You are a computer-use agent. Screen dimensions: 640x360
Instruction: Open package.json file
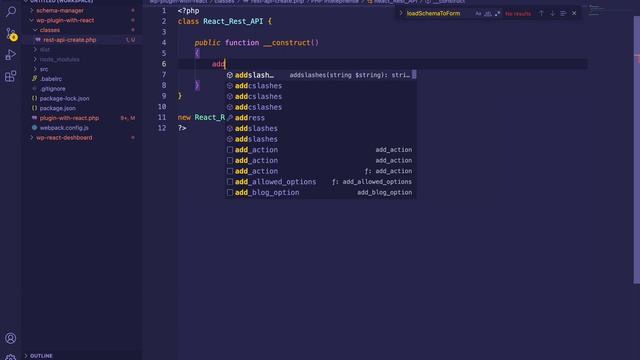click(x=58, y=108)
